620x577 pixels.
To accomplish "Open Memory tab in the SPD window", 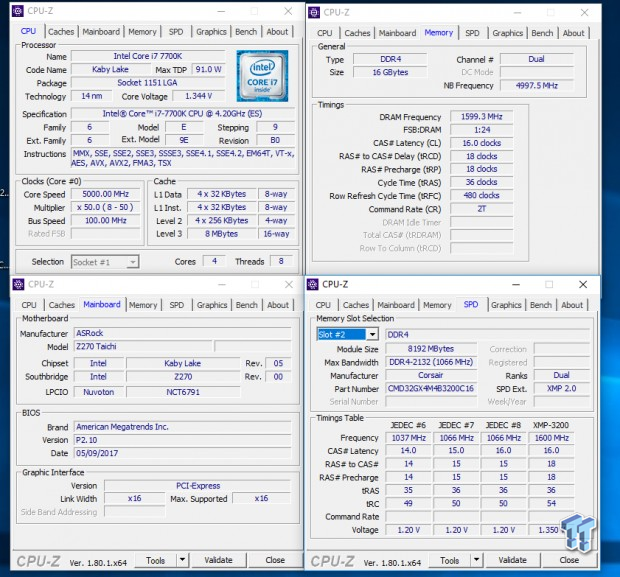I will pyautogui.click(x=437, y=305).
